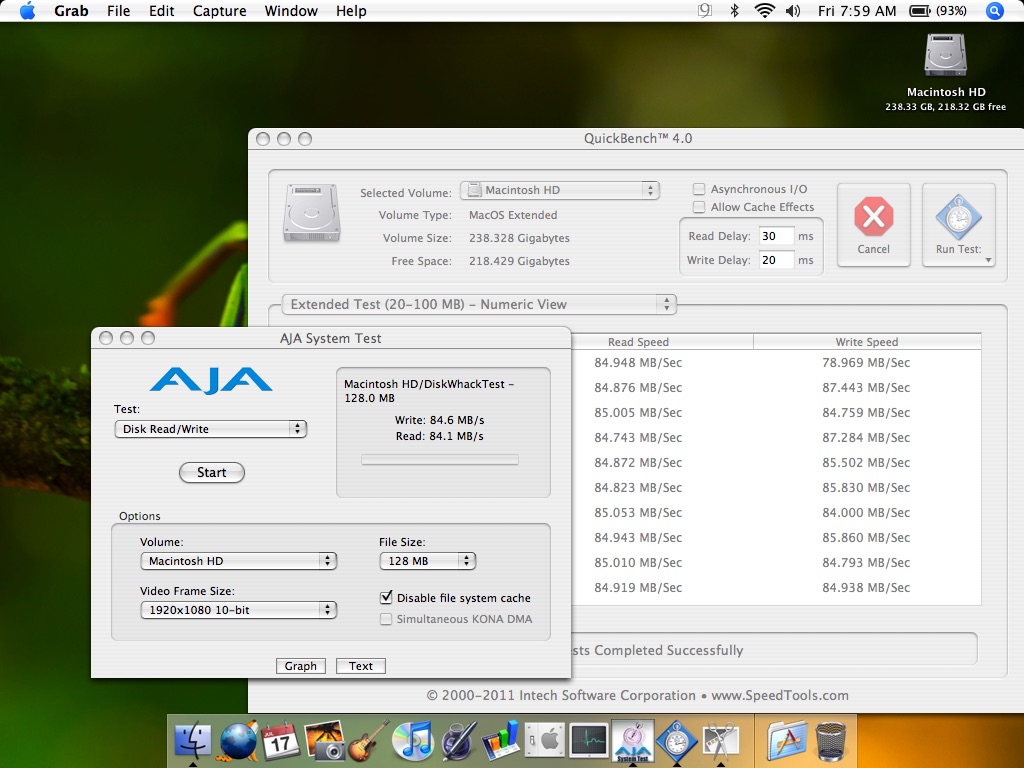Image resolution: width=1024 pixels, height=768 pixels.
Task: Click the red Cancel button in QuickBench
Action: tap(873, 223)
